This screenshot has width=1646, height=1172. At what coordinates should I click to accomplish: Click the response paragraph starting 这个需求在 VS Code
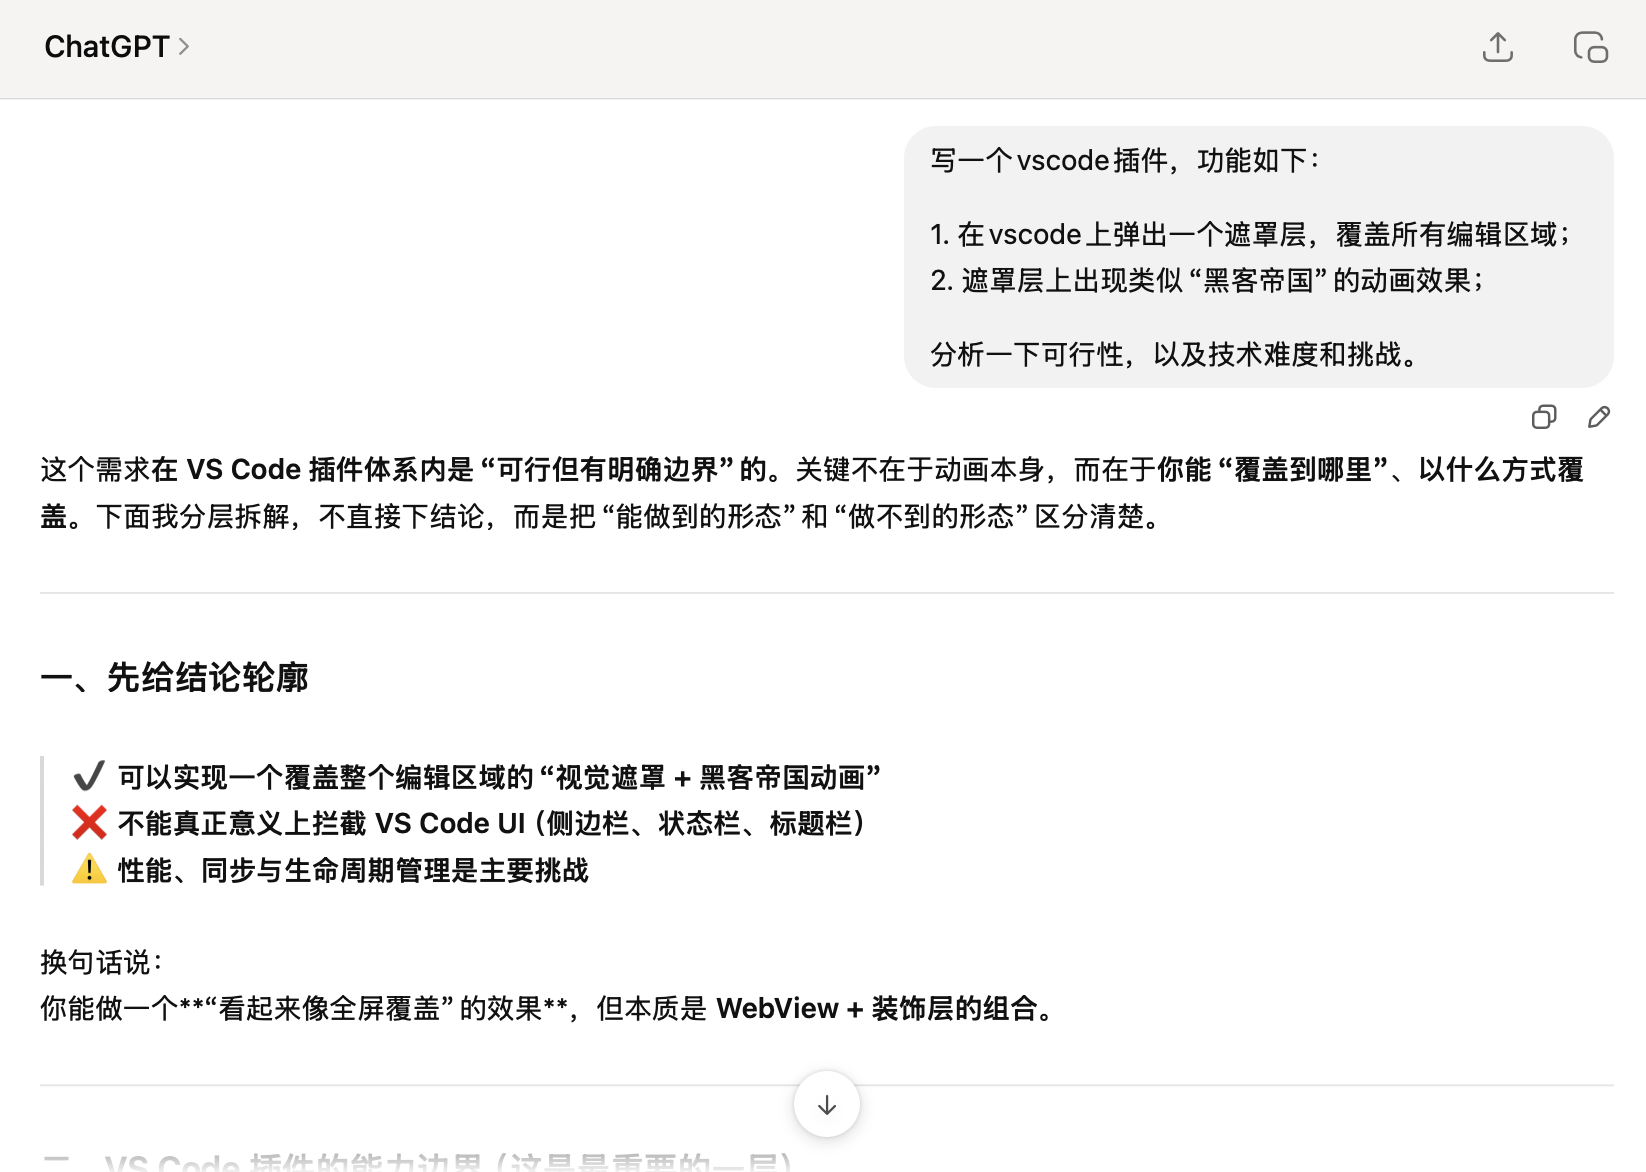pos(811,492)
